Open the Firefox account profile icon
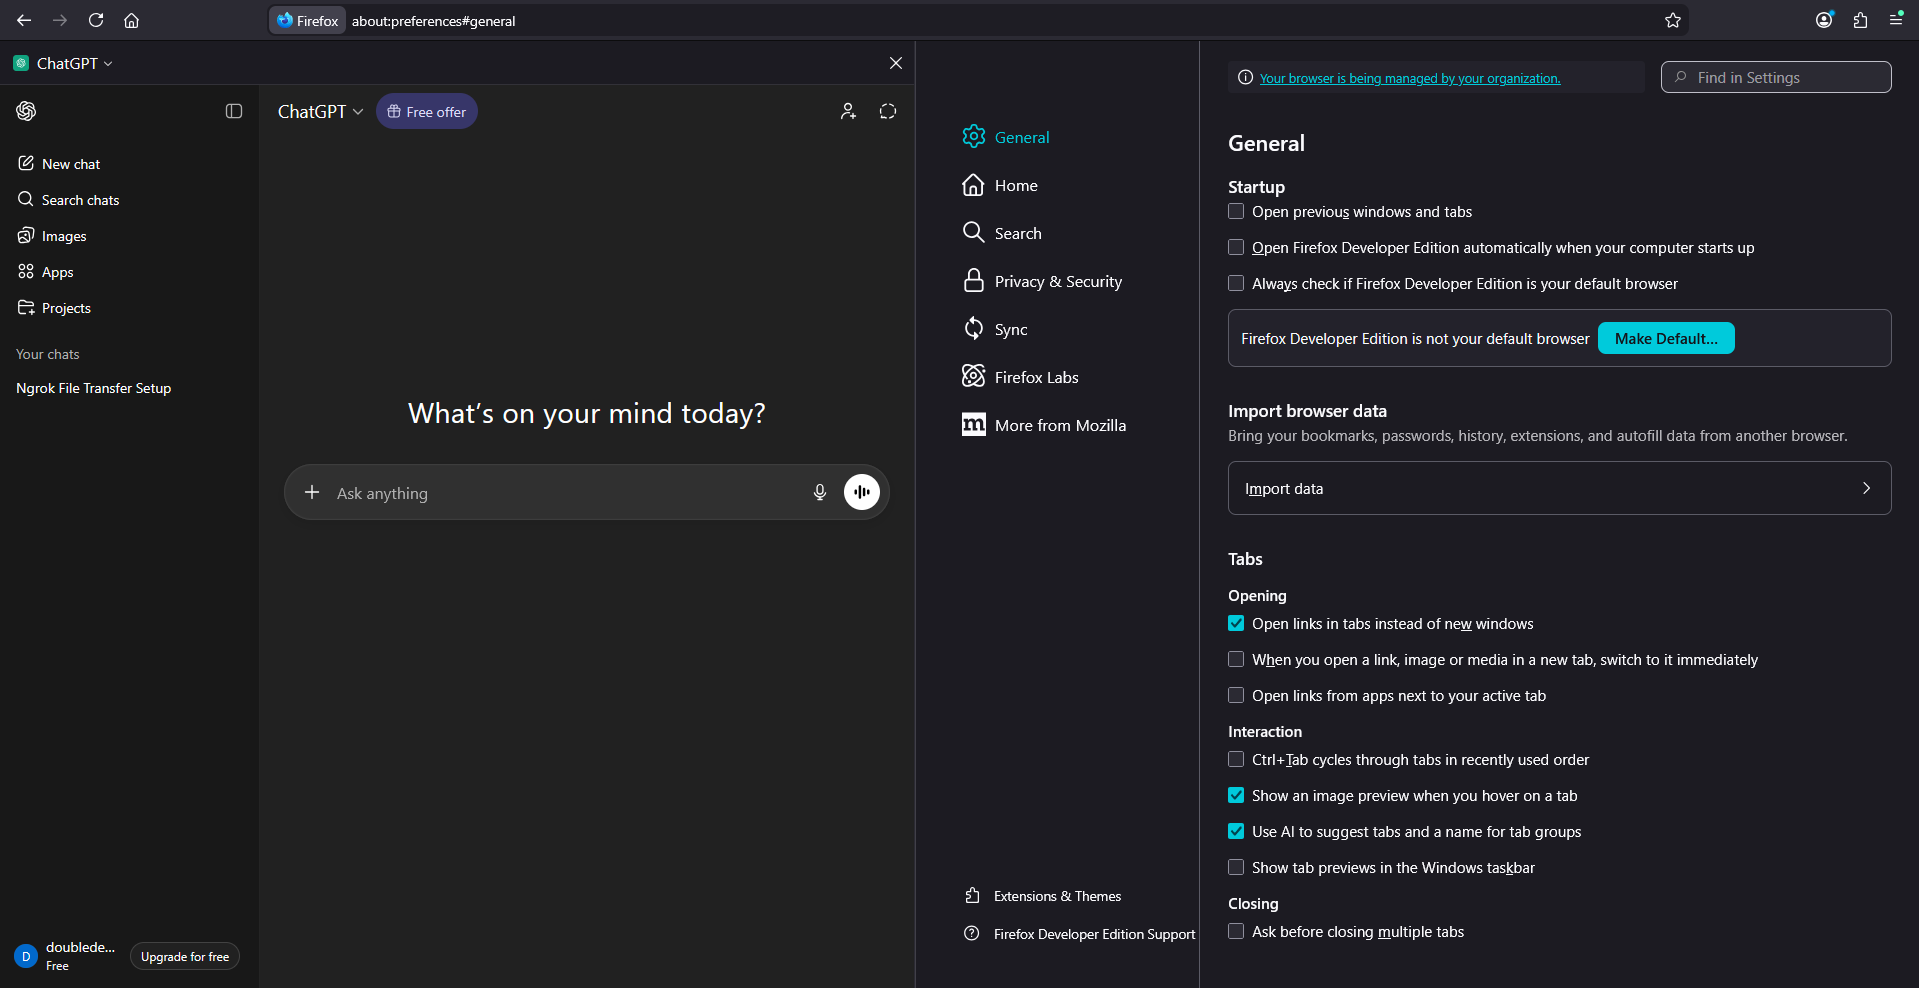1919x988 pixels. (x=1824, y=20)
